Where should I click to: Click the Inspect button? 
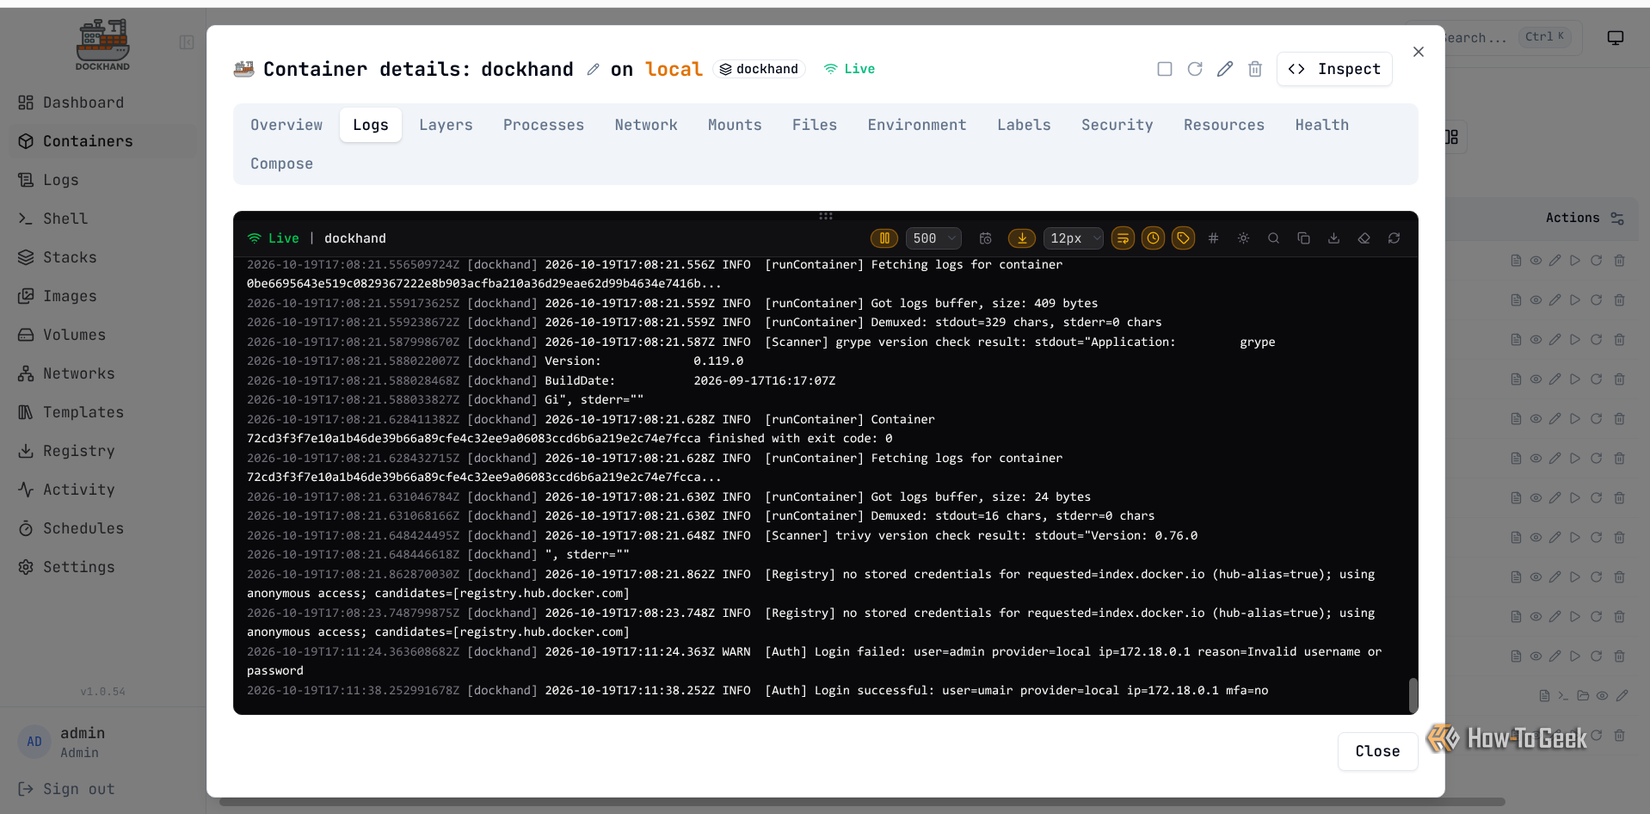click(x=1334, y=69)
